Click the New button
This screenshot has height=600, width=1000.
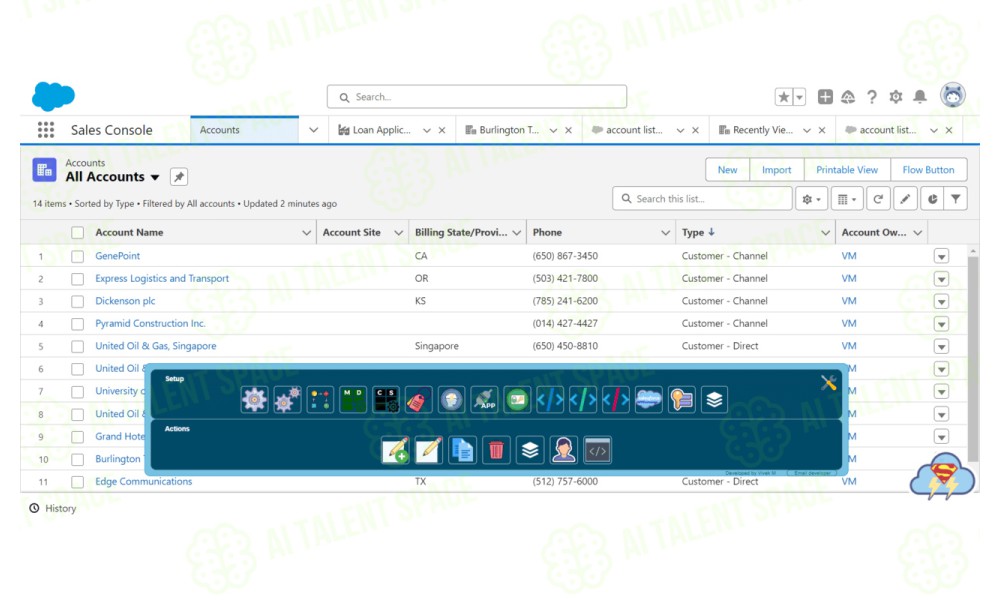click(x=727, y=170)
